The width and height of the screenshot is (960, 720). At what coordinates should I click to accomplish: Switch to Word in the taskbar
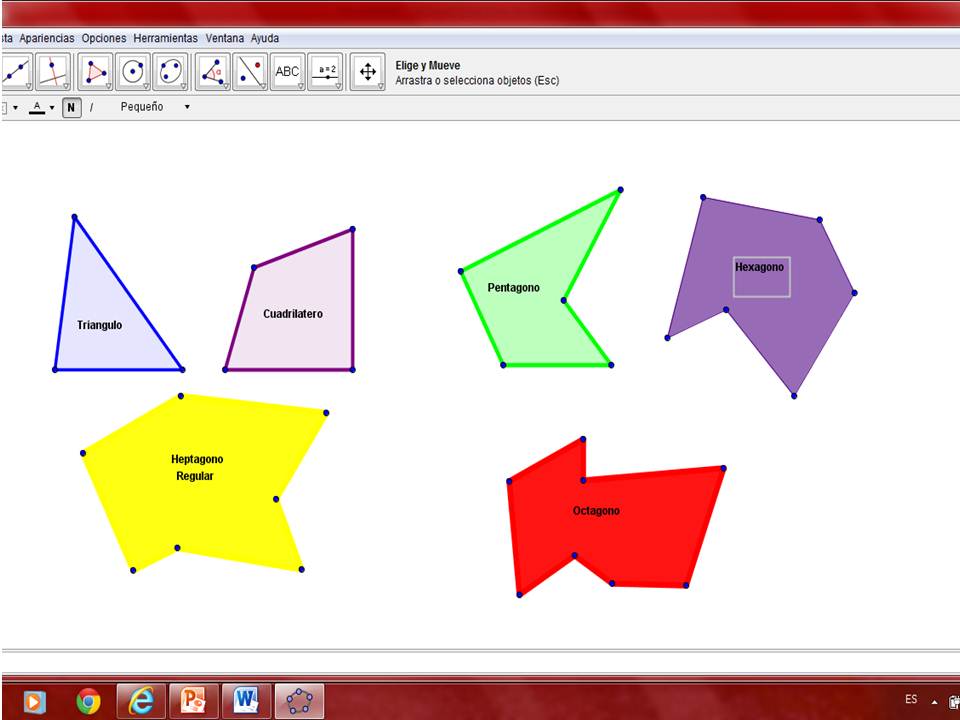(x=246, y=701)
